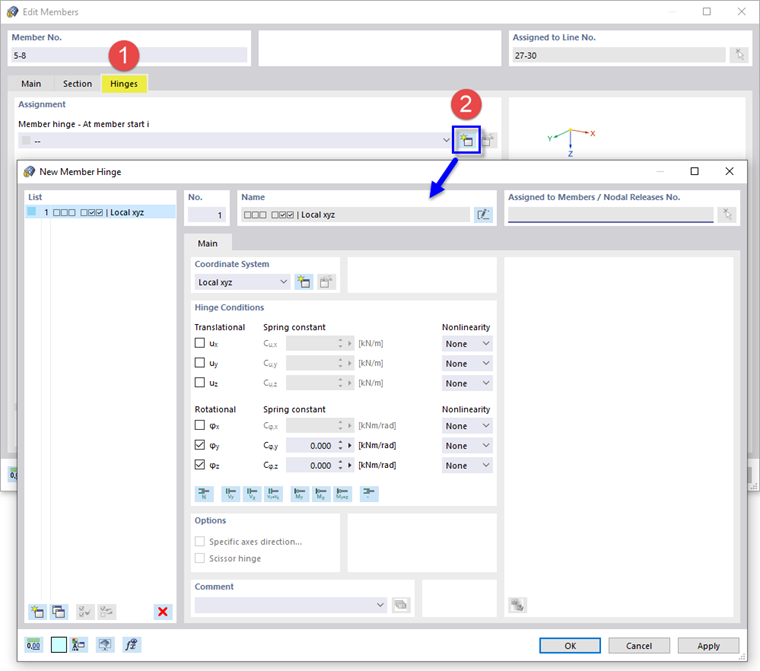Apply the N axial hinge preset
Image resolution: width=760 pixels, height=671 pixels.
pyautogui.click(x=204, y=494)
